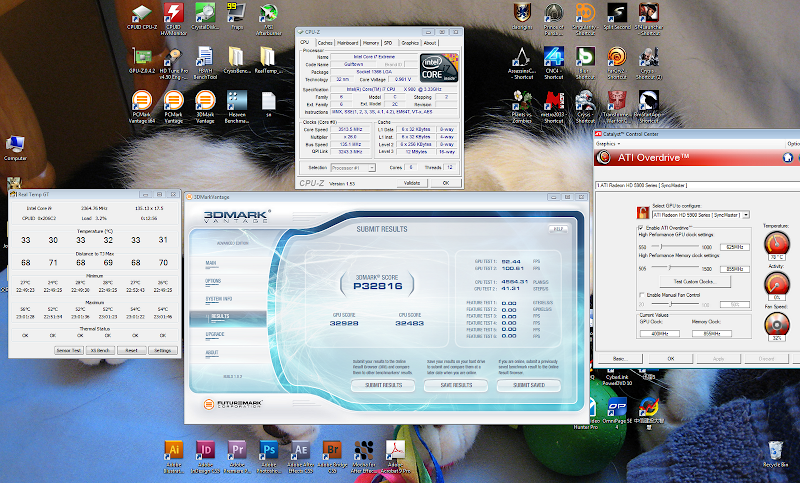Click the Reset button in Real Temp
Image resolution: width=800 pixels, height=483 pixels.
tap(132, 350)
